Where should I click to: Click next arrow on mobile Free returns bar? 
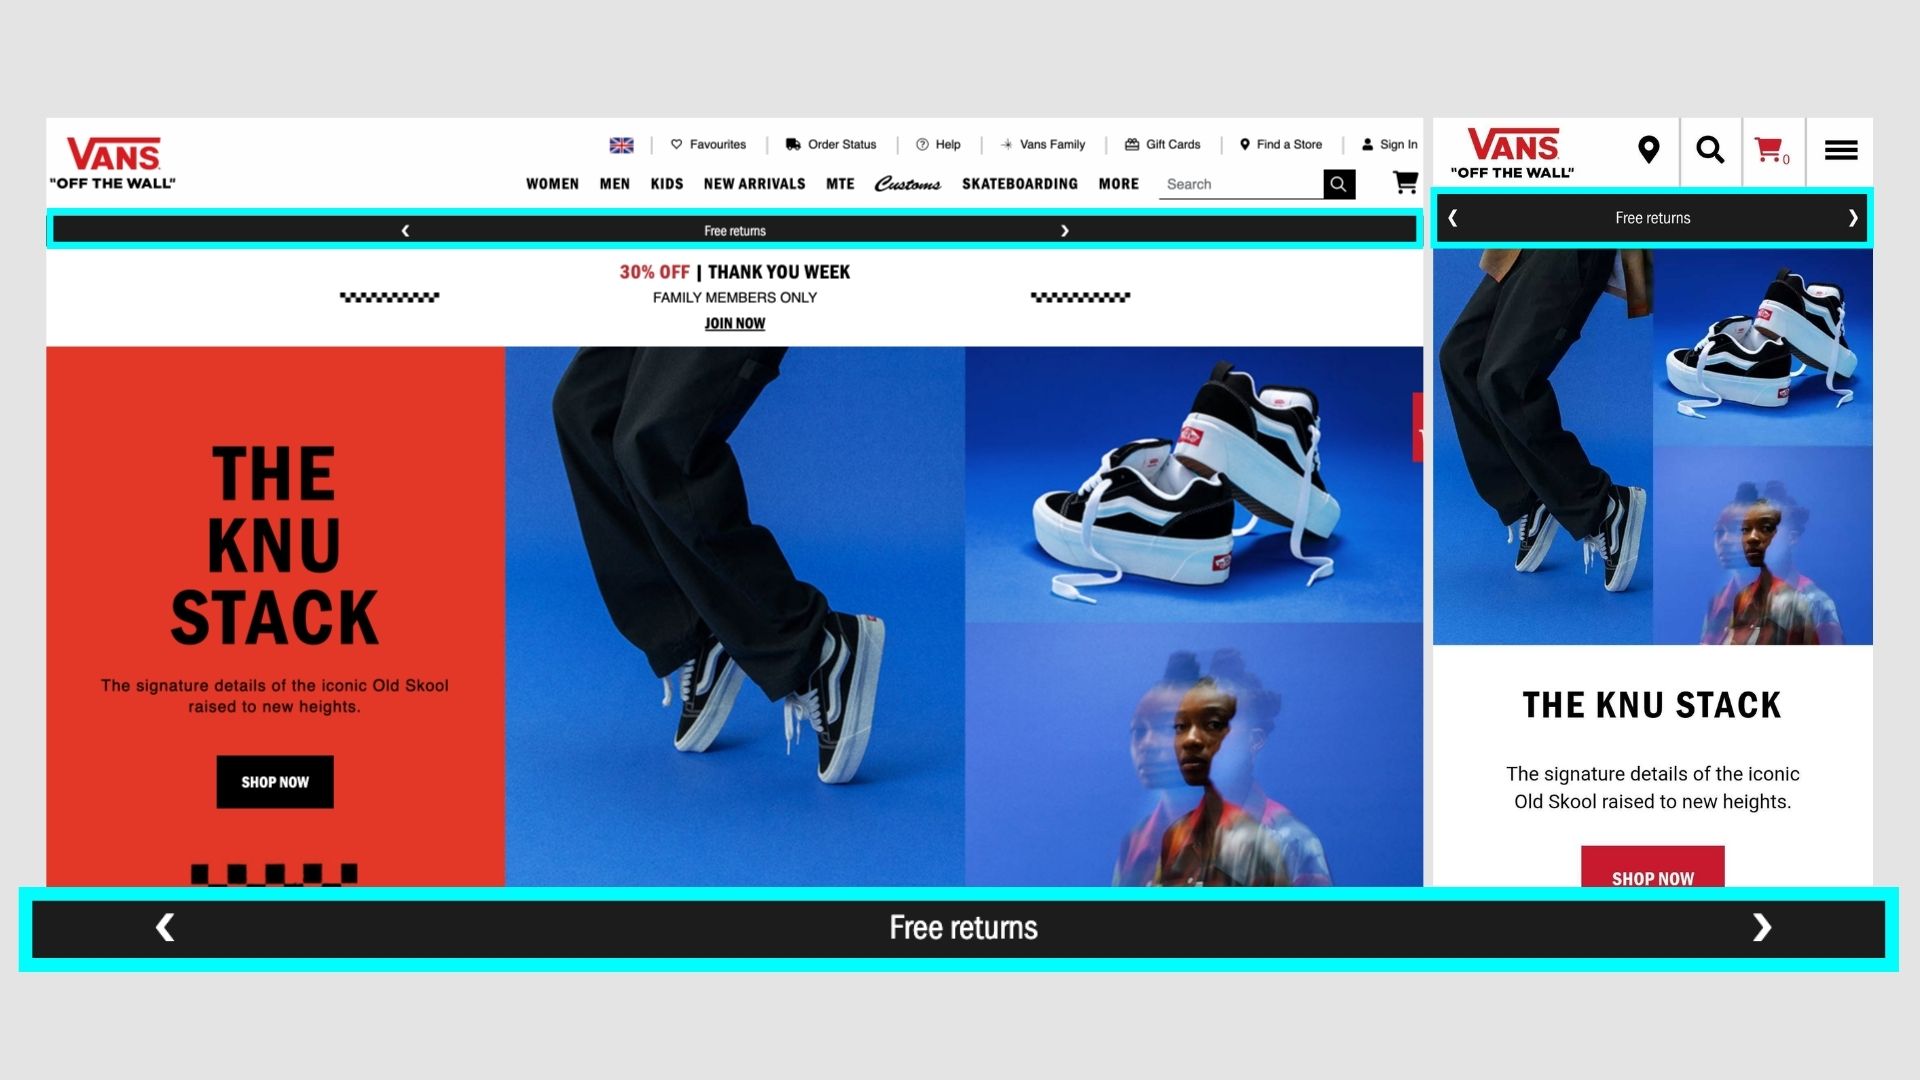(1852, 218)
